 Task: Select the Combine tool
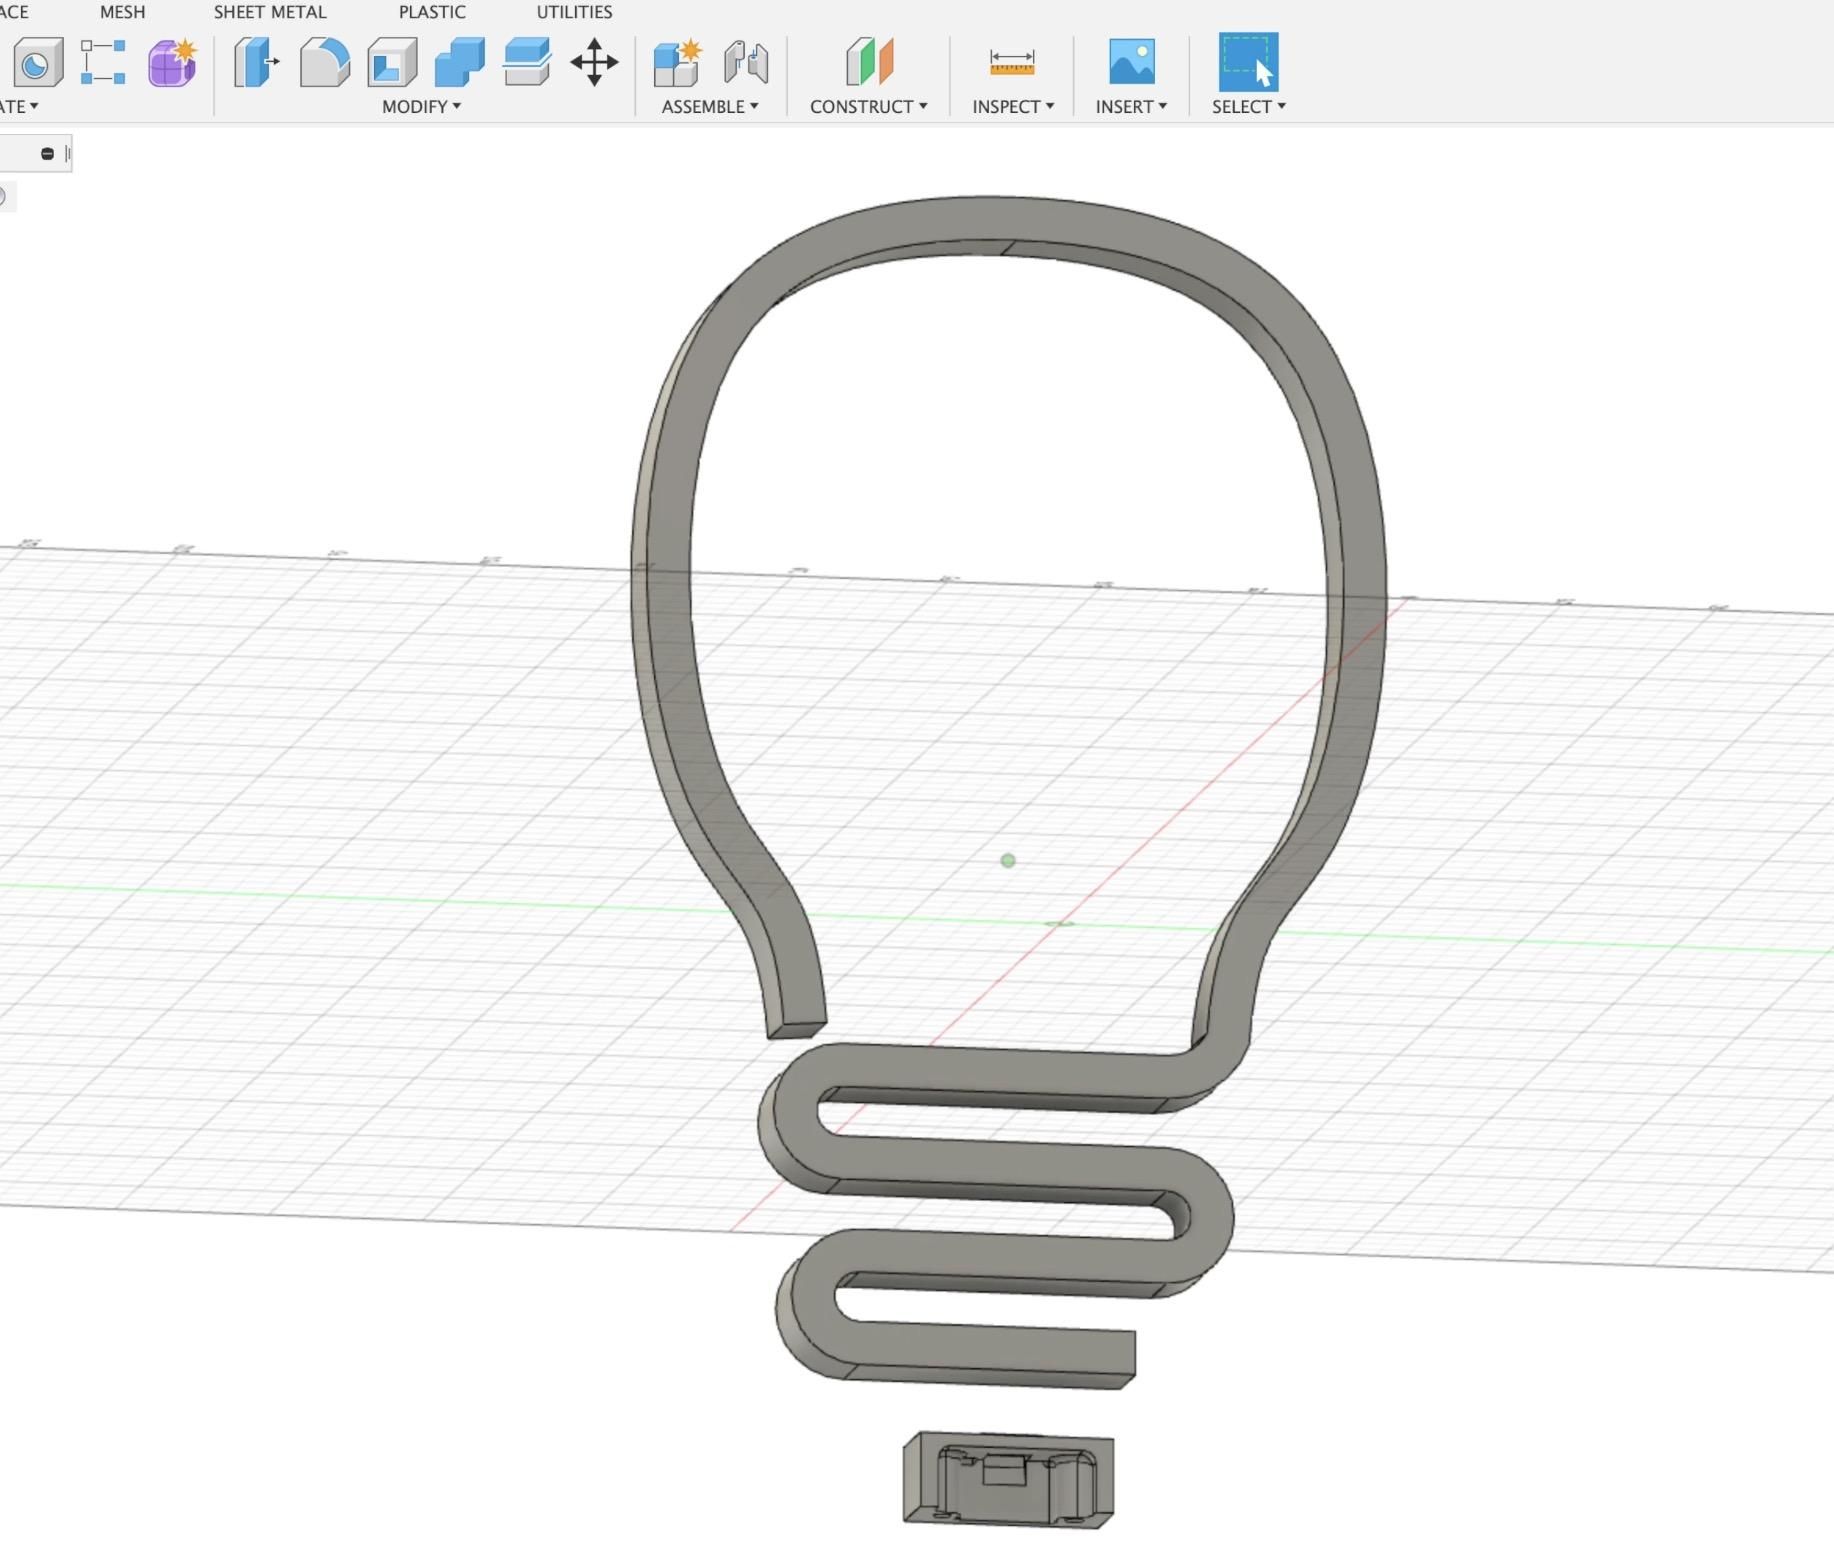[x=459, y=62]
